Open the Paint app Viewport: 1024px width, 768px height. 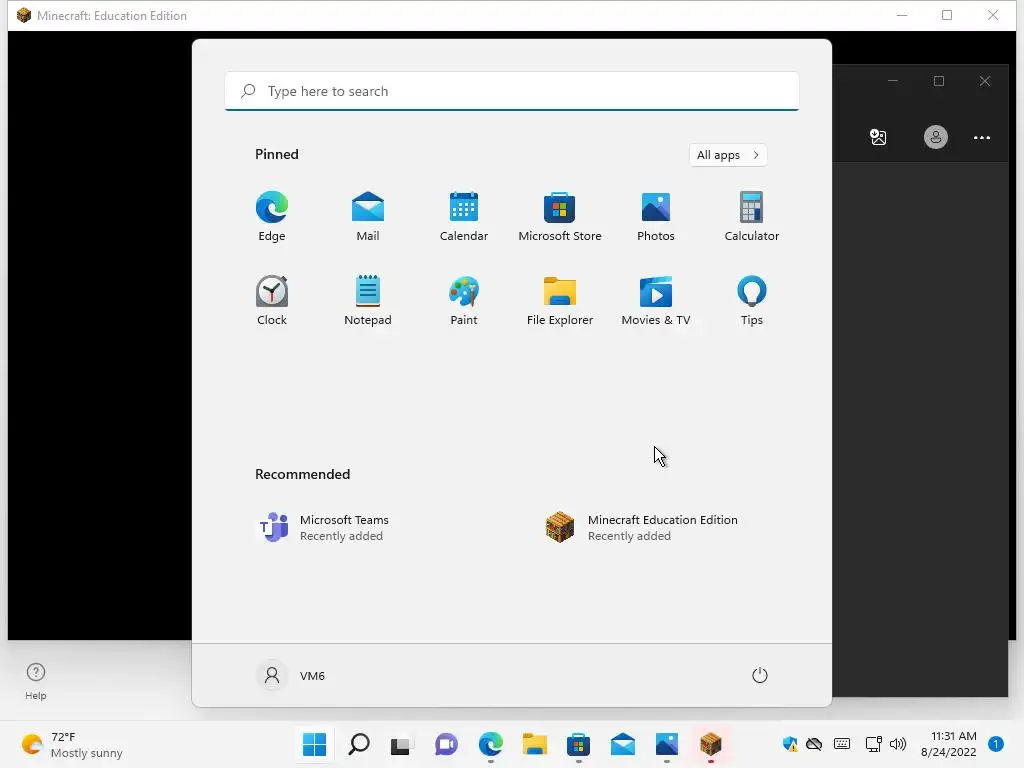coord(464,300)
